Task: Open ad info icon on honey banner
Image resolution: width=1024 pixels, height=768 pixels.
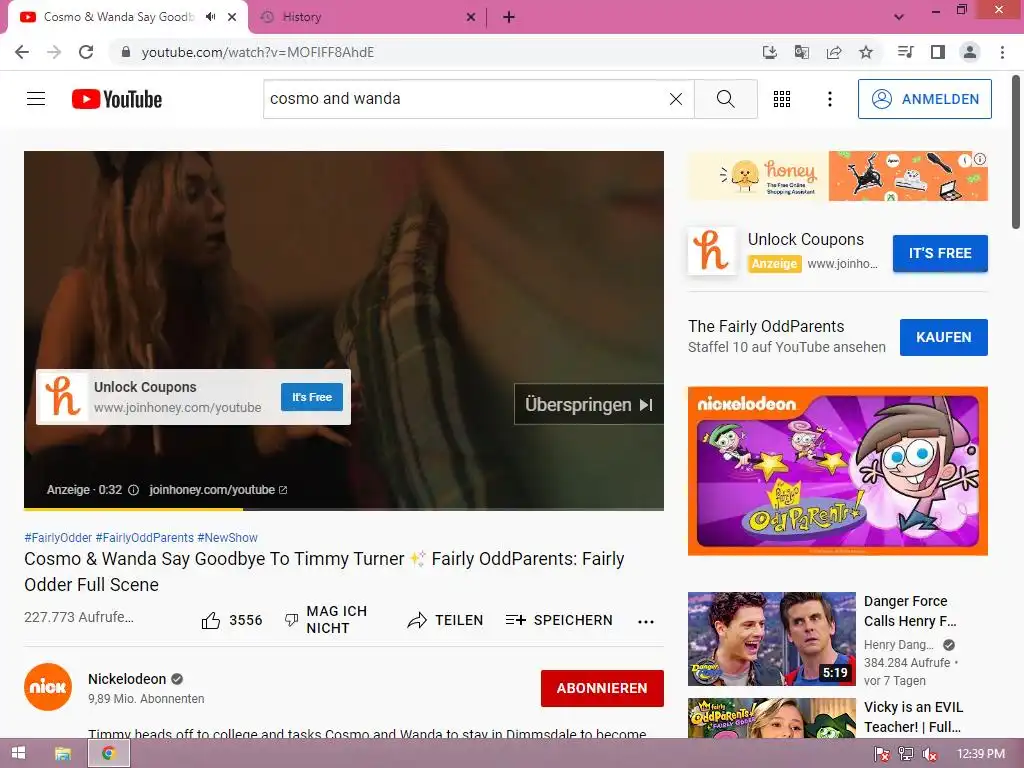Action: click(x=980, y=159)
